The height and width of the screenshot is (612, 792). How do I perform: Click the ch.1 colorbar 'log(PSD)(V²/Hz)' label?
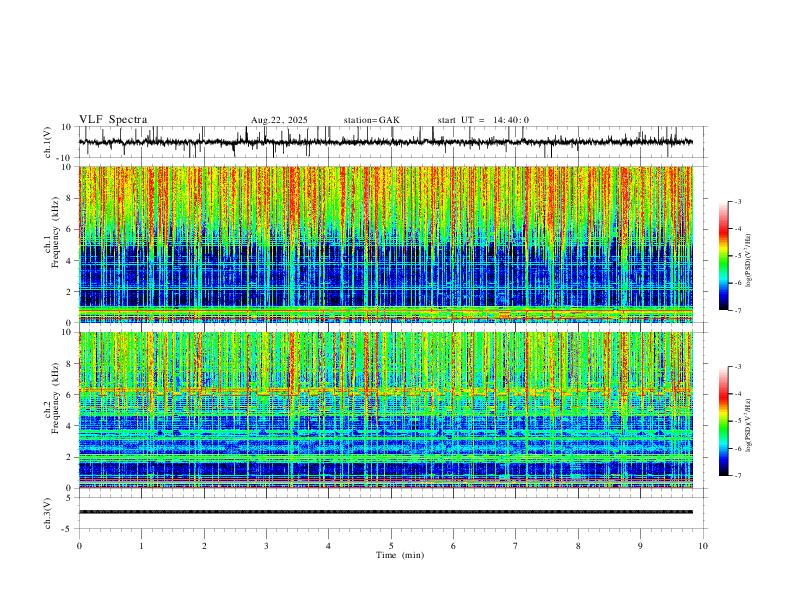[748, 261]
